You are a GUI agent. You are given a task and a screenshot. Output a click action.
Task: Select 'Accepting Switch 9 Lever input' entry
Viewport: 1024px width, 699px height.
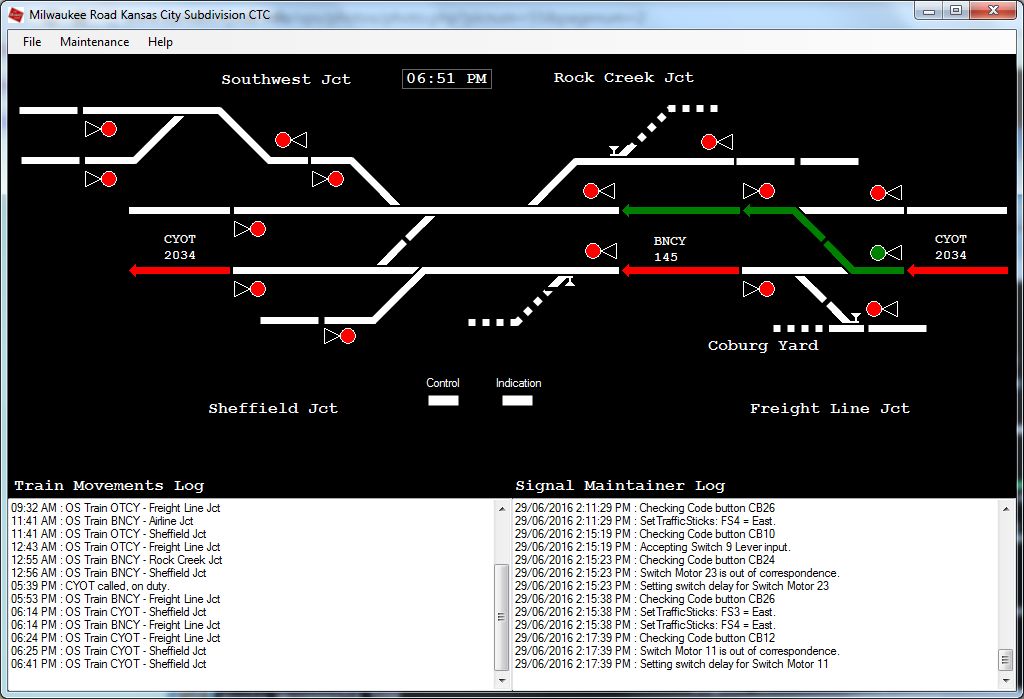(652, 547)
